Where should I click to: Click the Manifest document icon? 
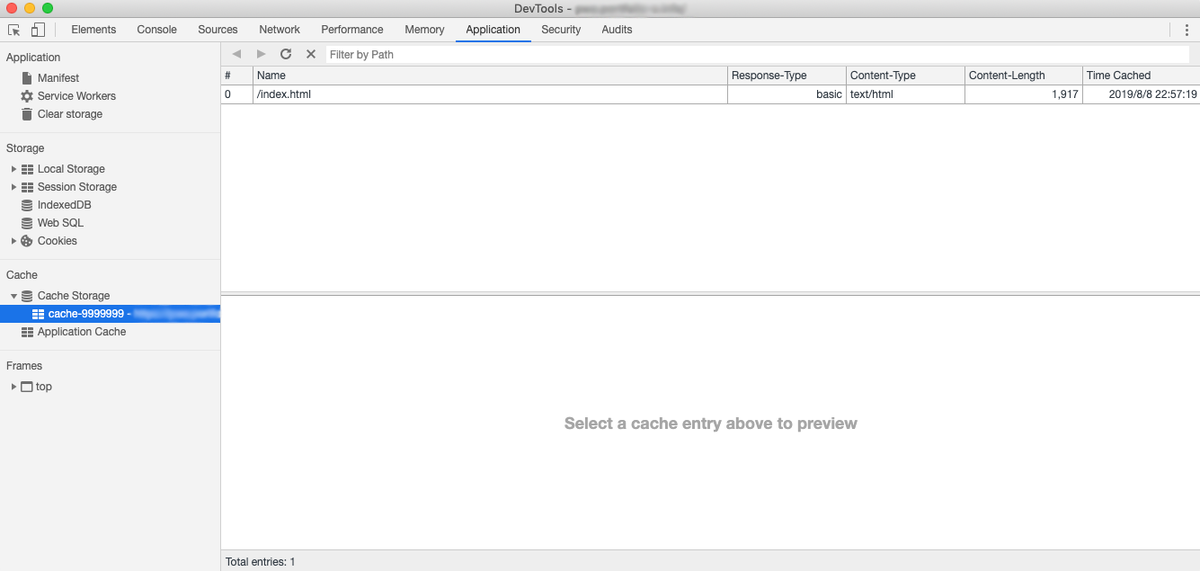tap(27, 78)
